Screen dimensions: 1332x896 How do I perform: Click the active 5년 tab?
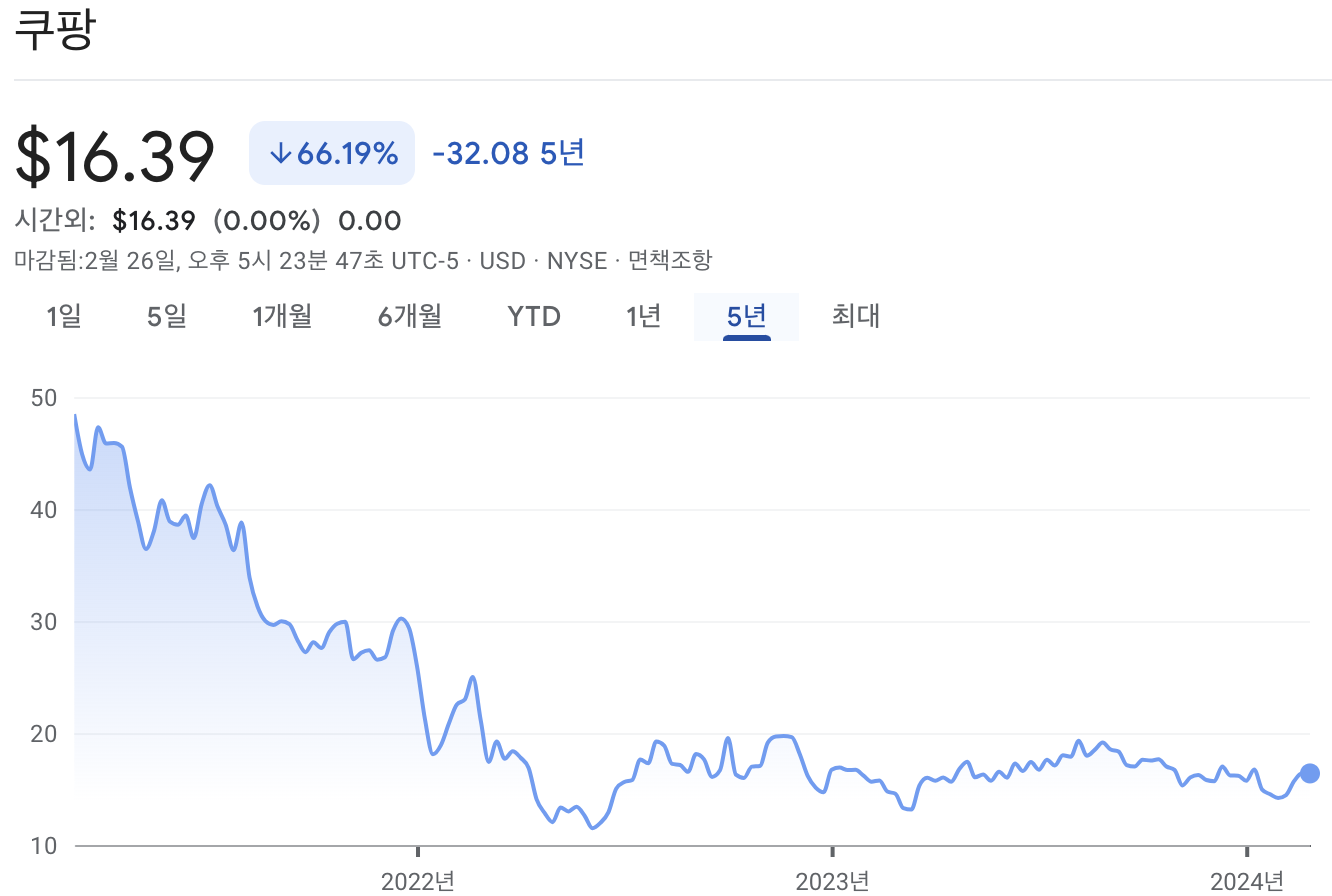[x=746, y=316]
